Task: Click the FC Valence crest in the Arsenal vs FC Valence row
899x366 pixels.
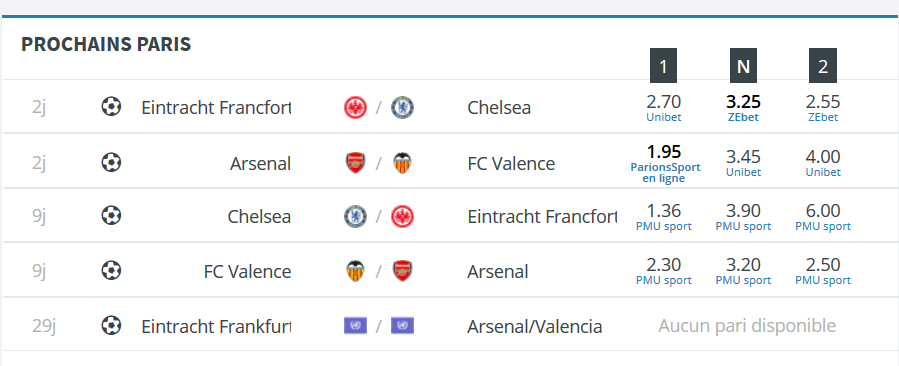Action: (x=402, y=163)
